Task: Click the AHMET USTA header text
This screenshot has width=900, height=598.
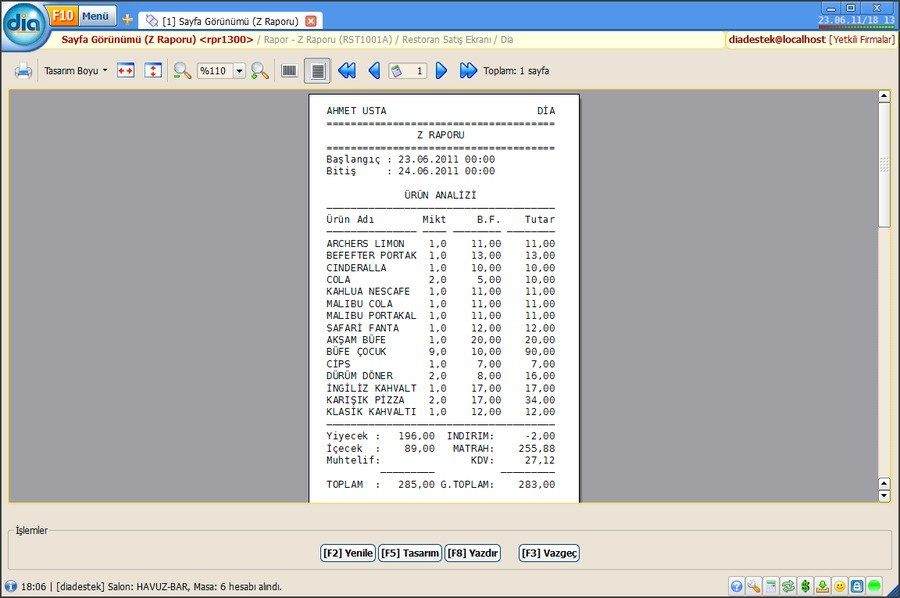Action: [356, 111]
